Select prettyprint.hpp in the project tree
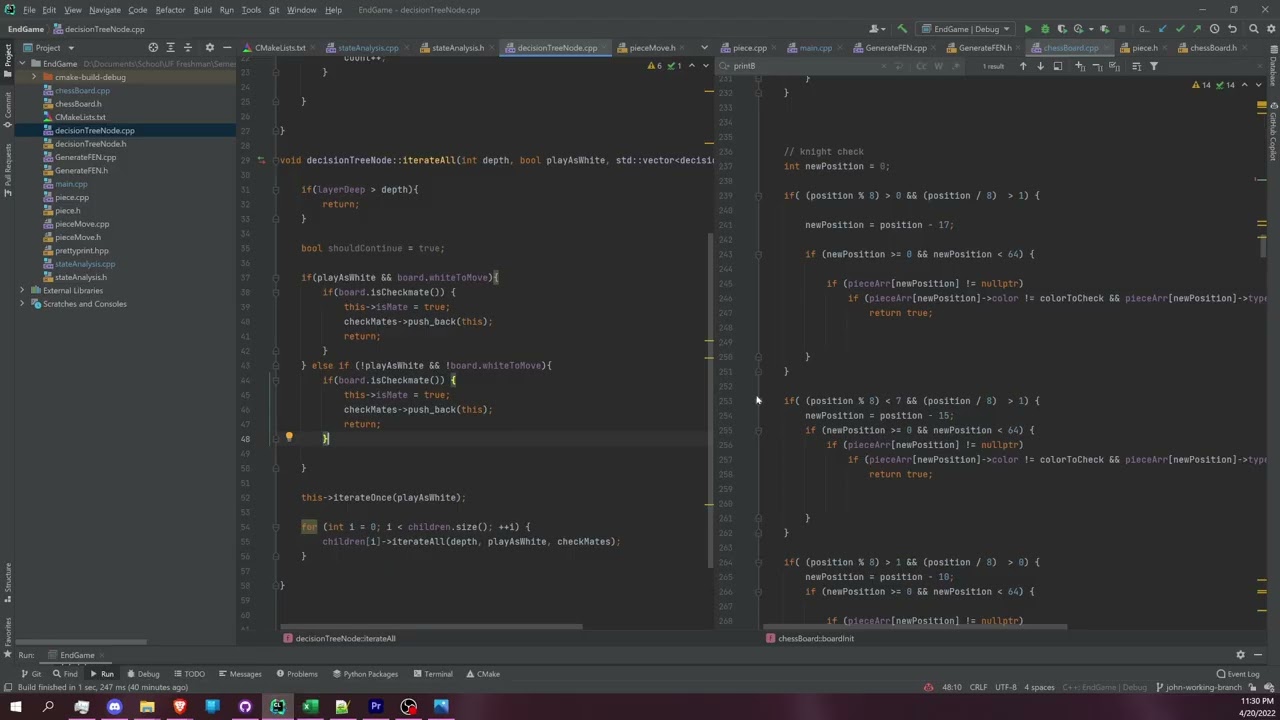 tap(82, 251)
